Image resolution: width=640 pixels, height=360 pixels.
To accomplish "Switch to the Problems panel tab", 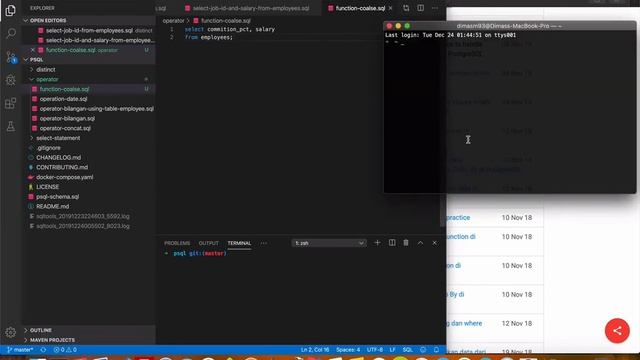I will point(177,243).
